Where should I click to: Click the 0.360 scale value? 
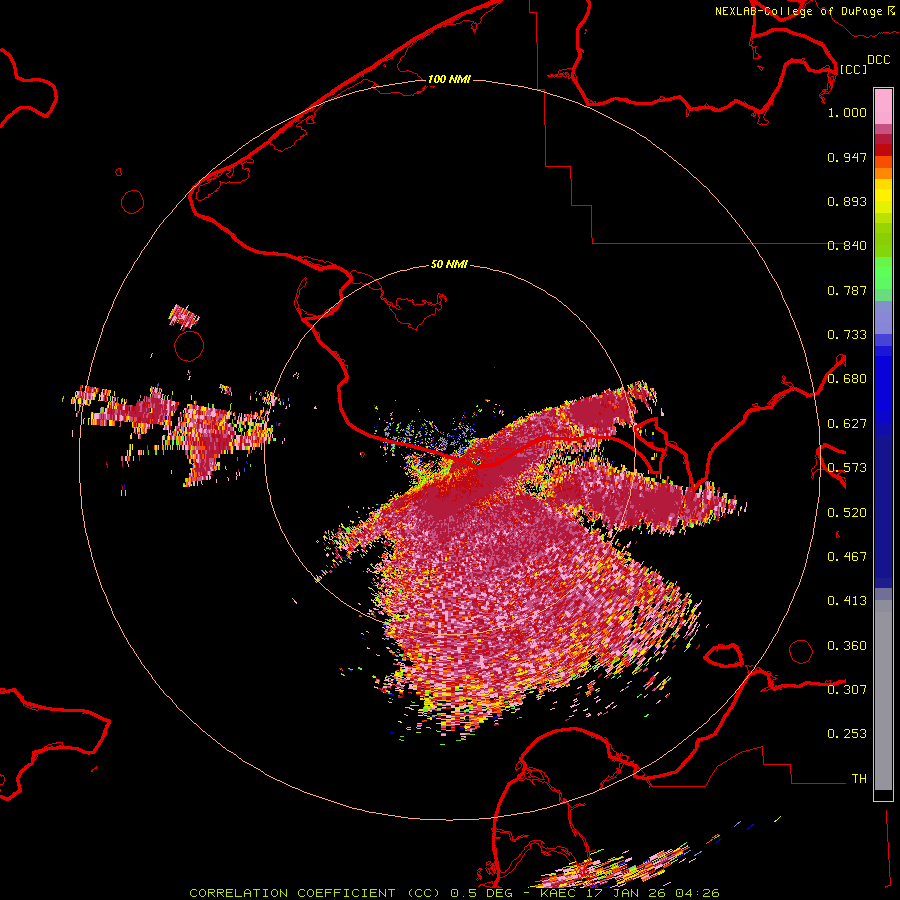tap(847, 646)
